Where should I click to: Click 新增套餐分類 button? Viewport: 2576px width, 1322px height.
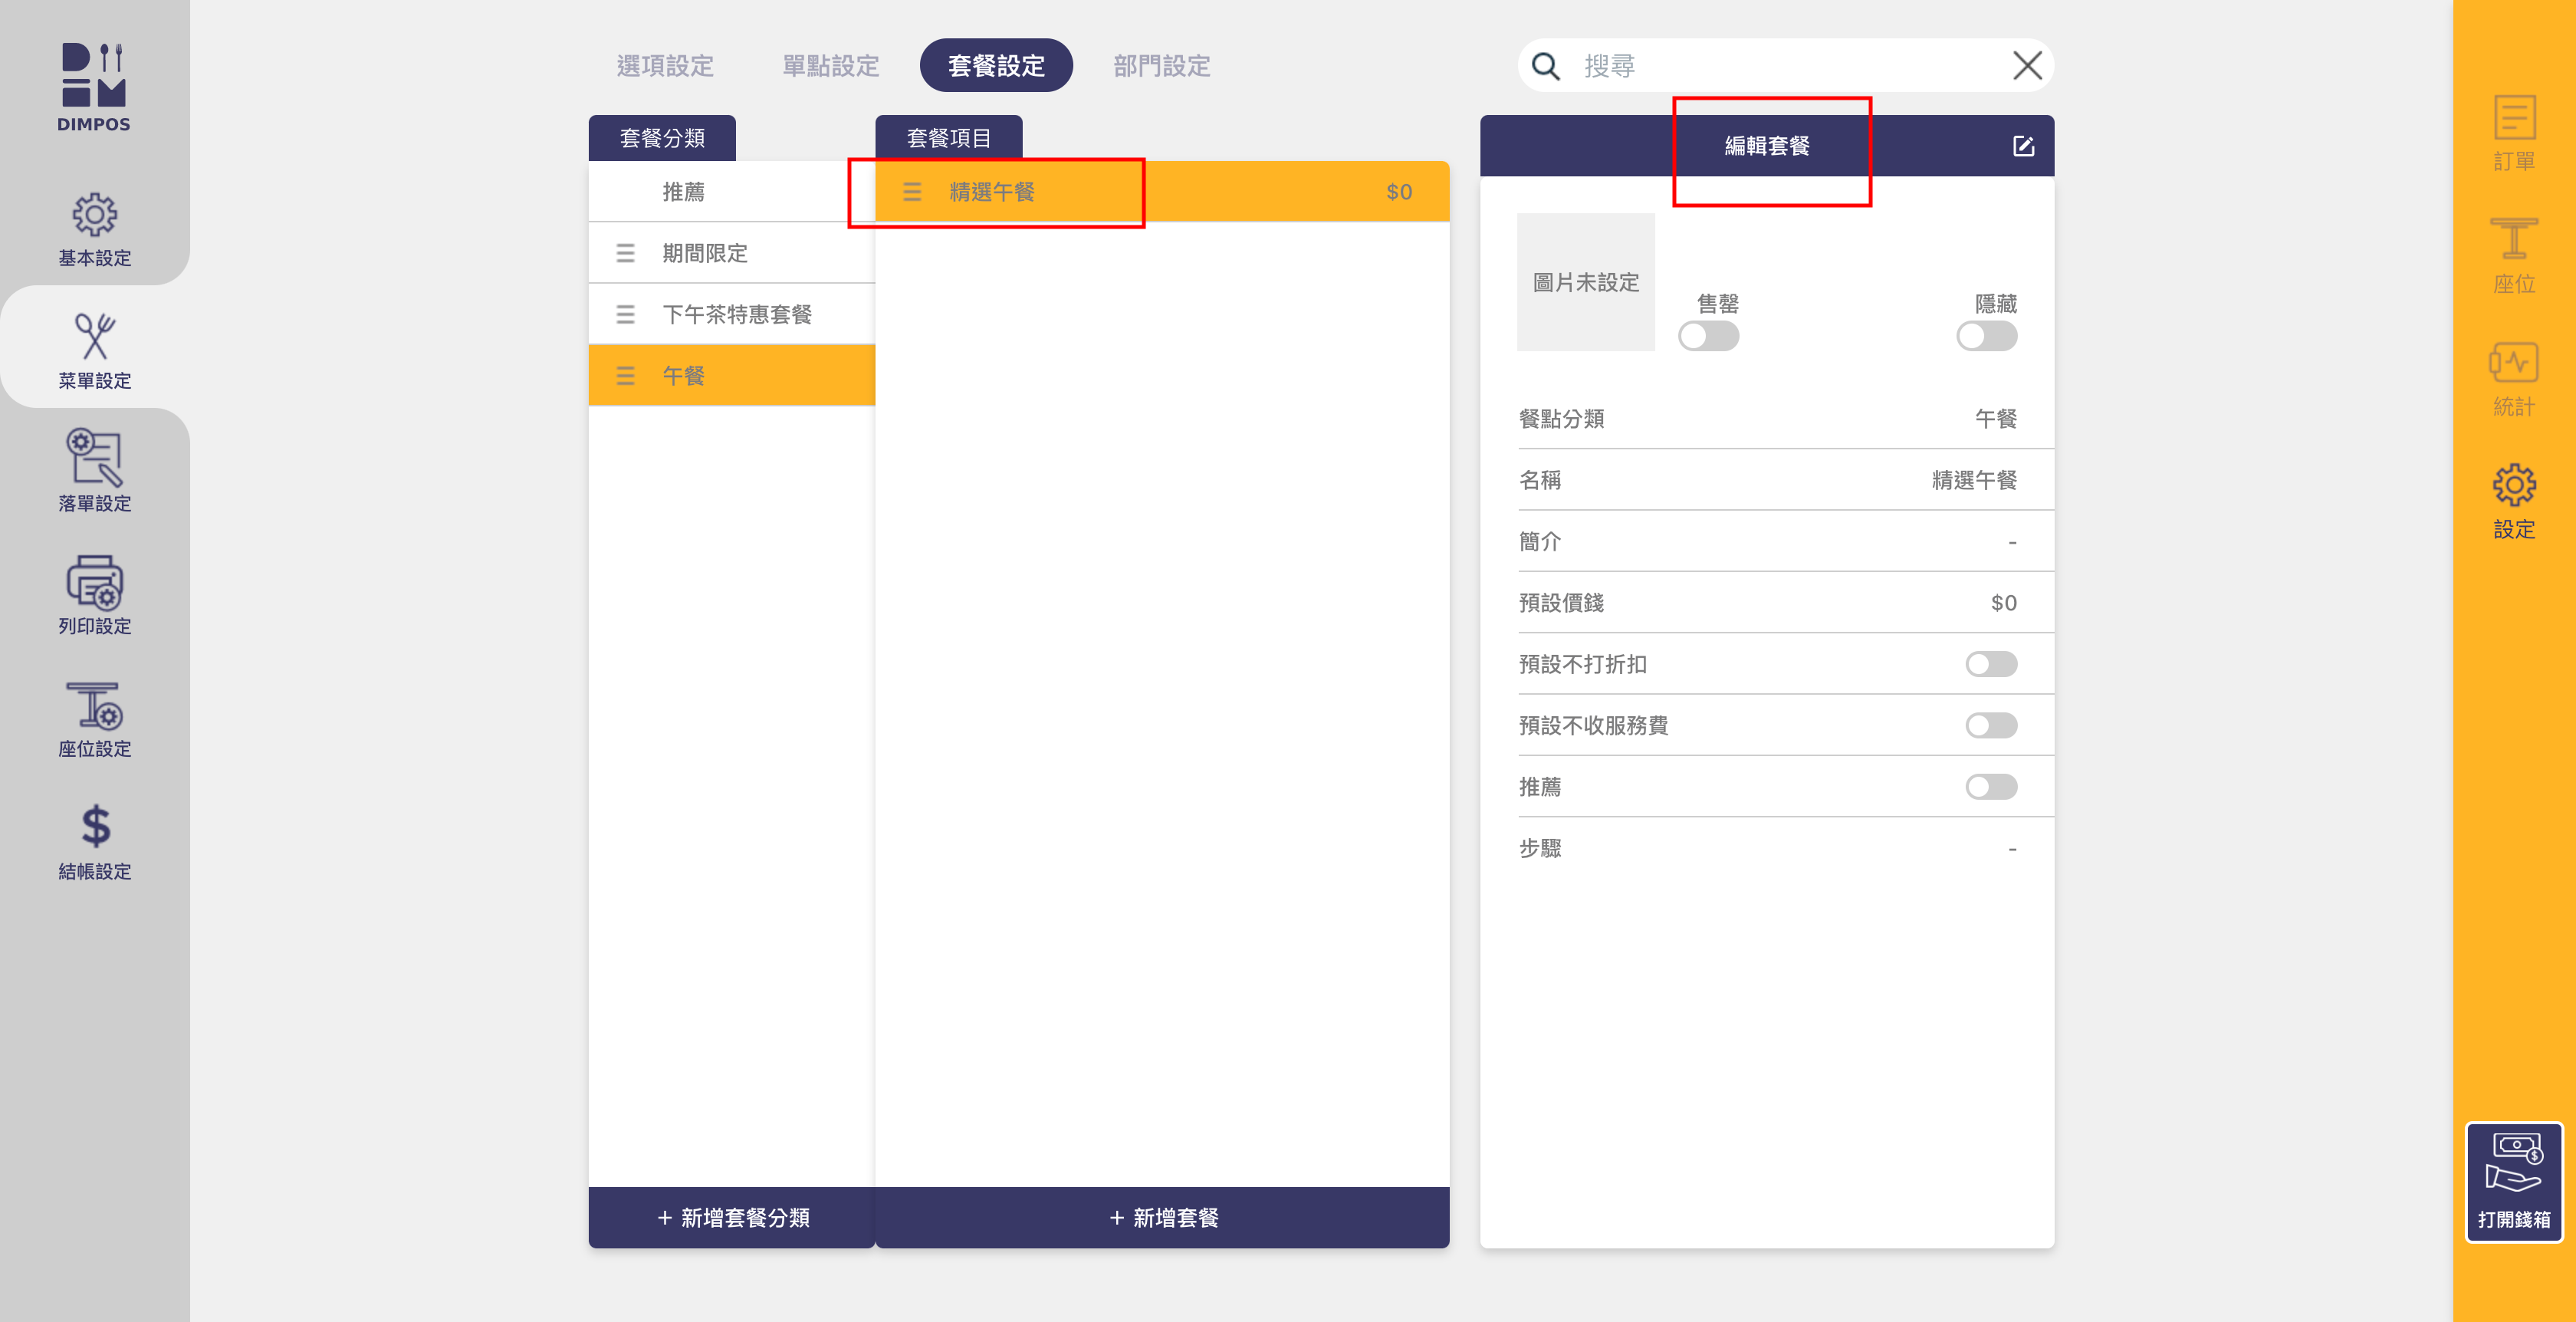732,1217
